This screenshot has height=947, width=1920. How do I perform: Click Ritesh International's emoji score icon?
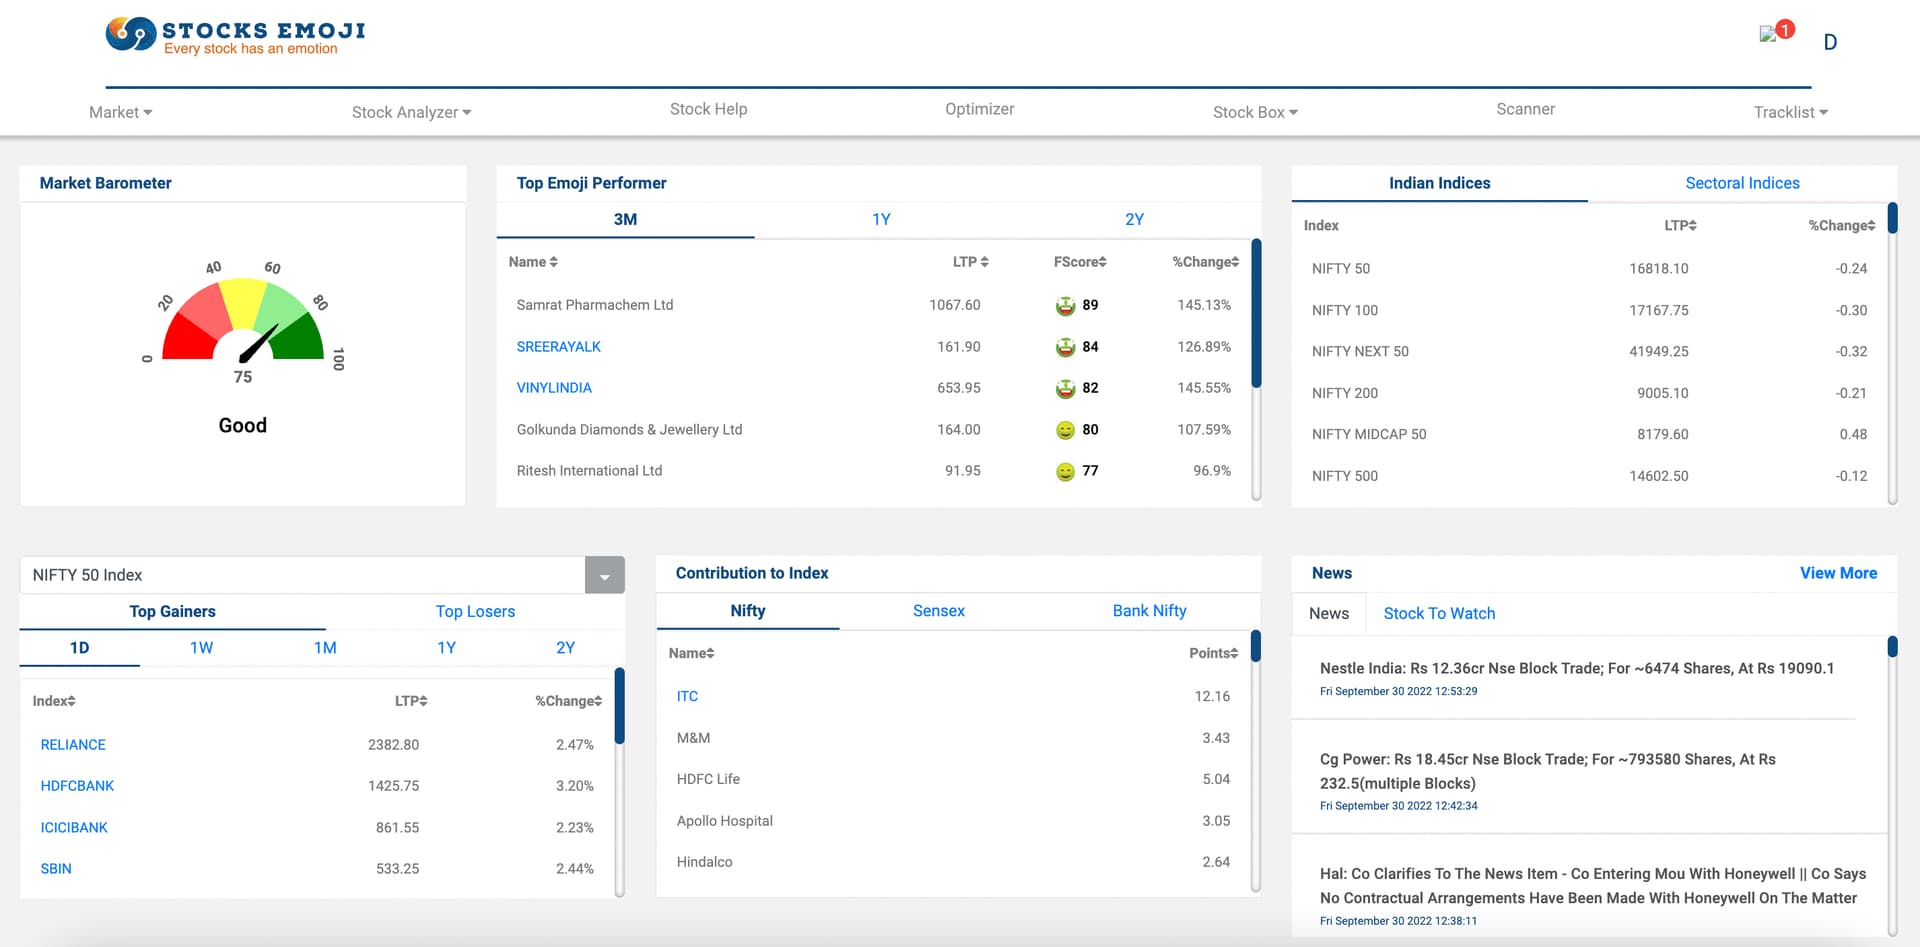coord(1065,471)
